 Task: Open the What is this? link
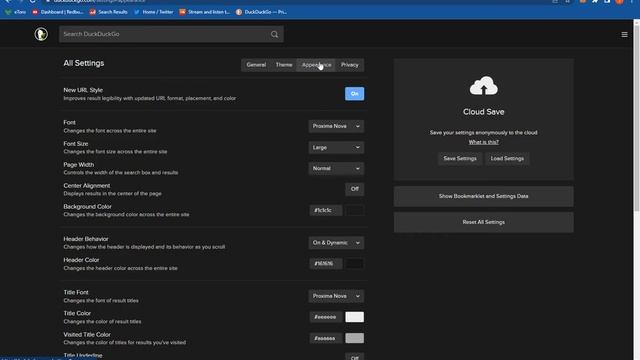point(483,142)
